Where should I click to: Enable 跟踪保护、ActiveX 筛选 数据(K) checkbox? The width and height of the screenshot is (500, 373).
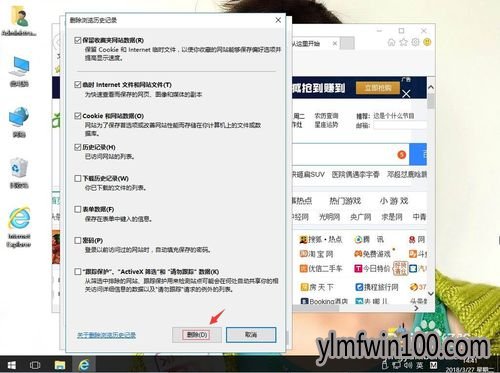point(78,271)
